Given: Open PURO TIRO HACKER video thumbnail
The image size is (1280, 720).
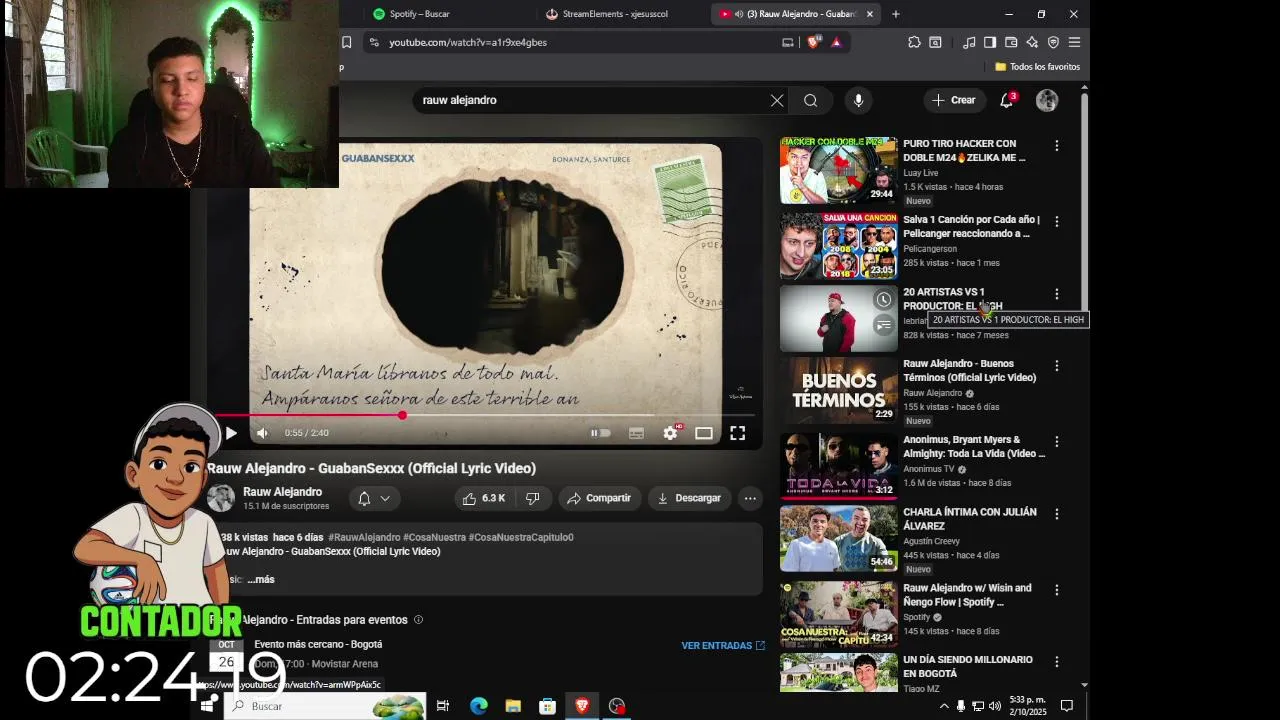Looking at the screenshot, I should (839, 170).
